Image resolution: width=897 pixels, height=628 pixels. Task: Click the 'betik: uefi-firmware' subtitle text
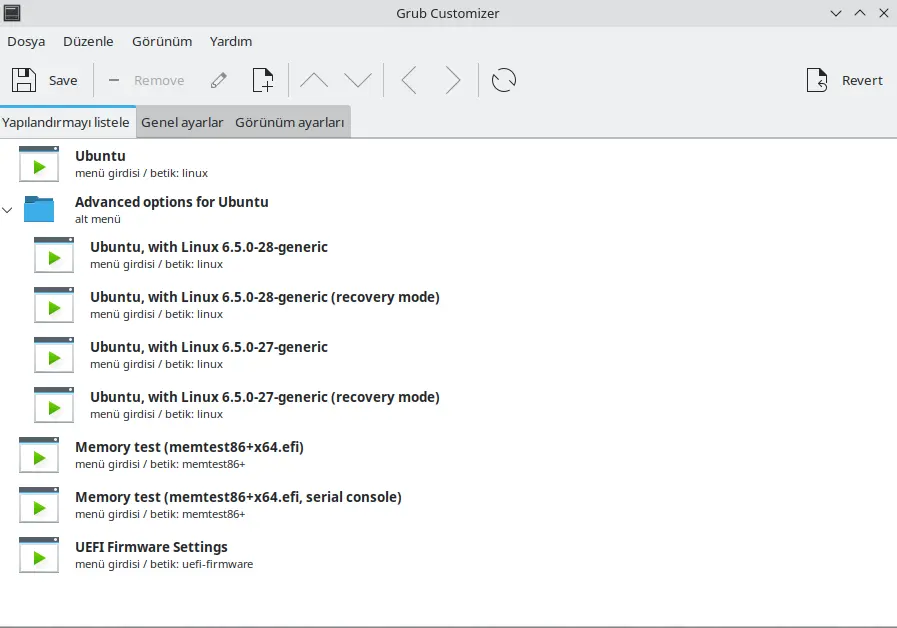(x=201, y=564)
